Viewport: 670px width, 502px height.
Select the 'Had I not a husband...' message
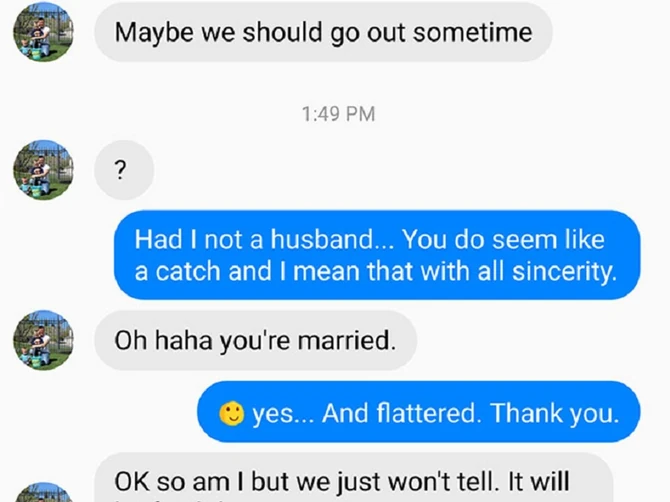pos(377,255)
